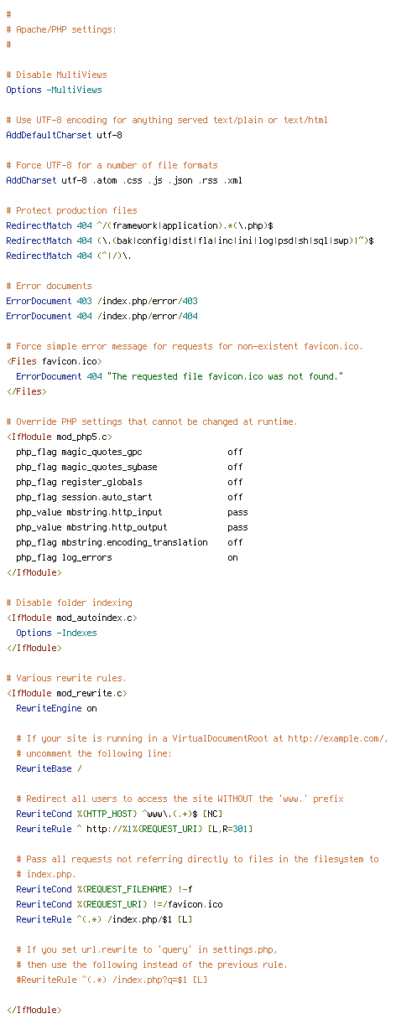The image size is (396, 1024).
Task: Click the '<Files favicon.ico>' opening tag
Action: coord(54,361)
